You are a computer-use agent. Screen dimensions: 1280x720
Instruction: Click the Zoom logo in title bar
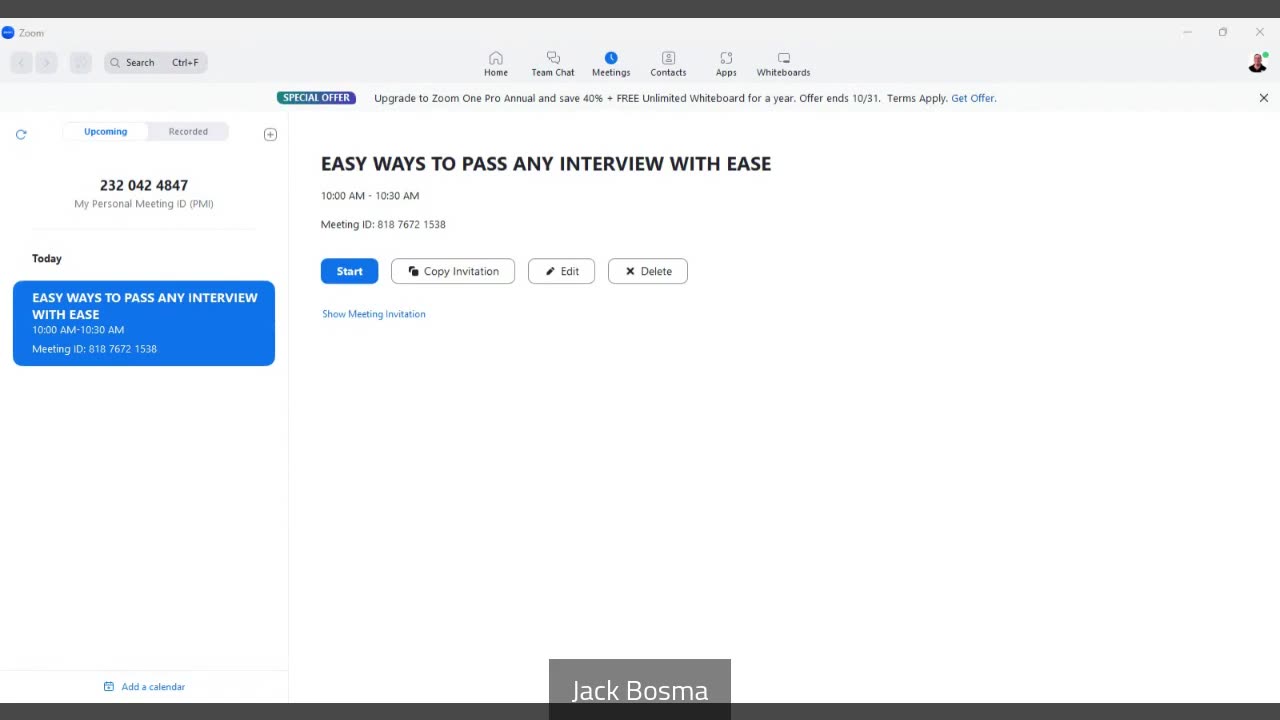click(8, 33)
